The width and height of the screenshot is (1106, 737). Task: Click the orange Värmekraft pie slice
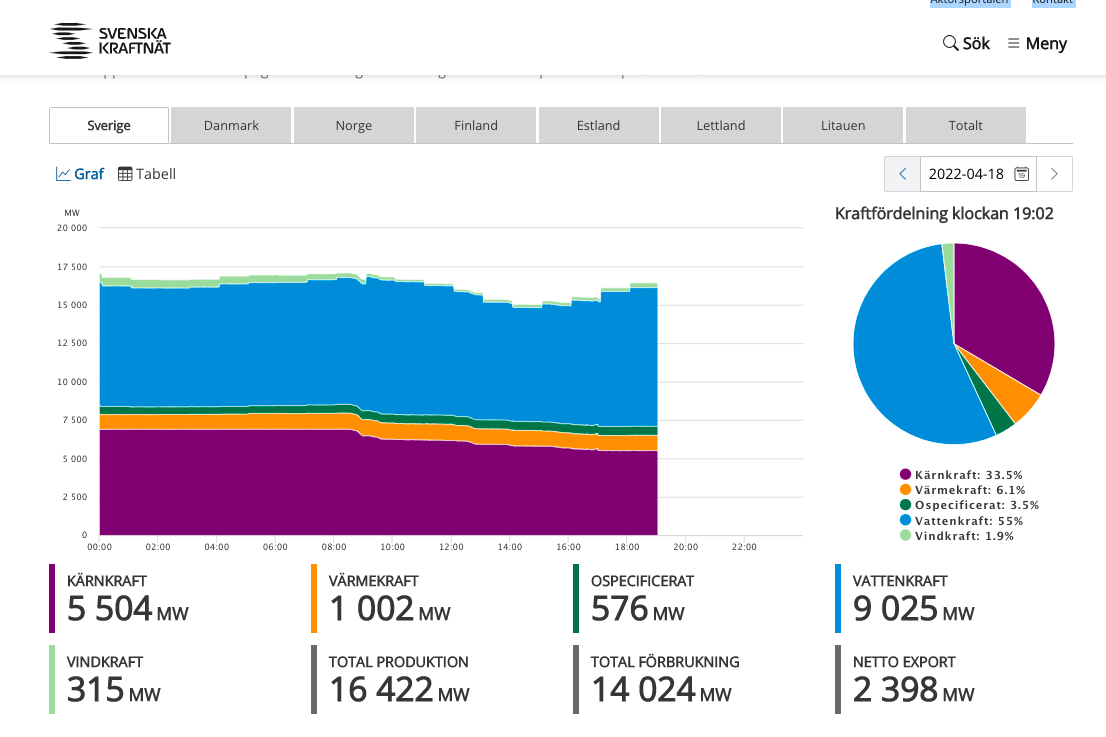pos(1010,390)
